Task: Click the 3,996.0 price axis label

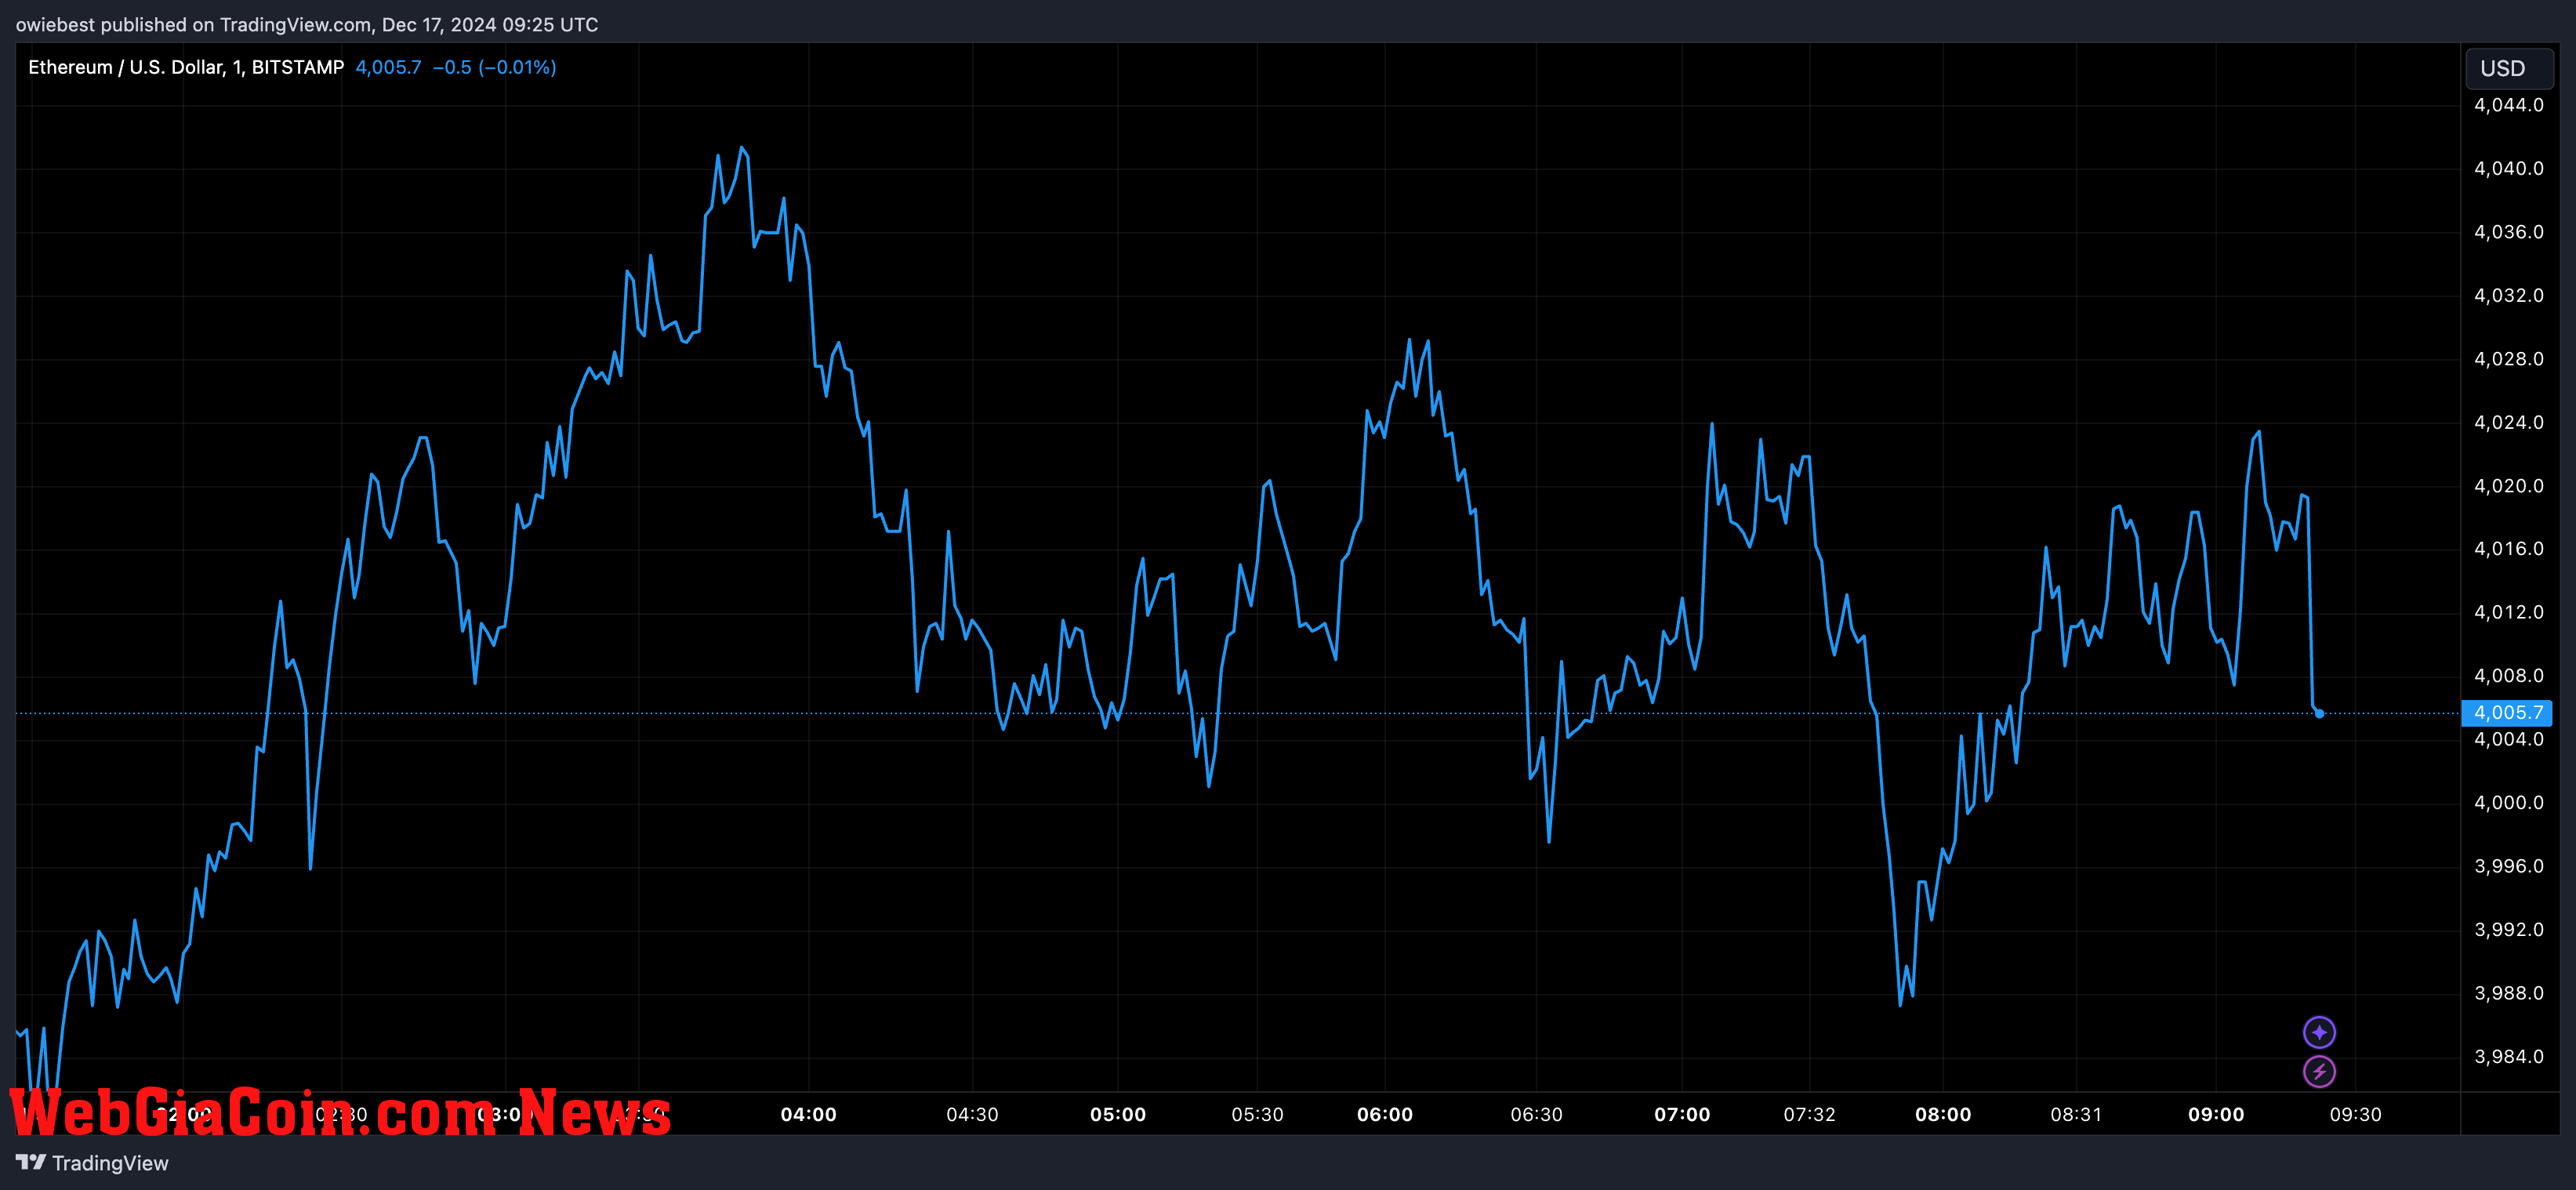Action: click(2508, 866)
